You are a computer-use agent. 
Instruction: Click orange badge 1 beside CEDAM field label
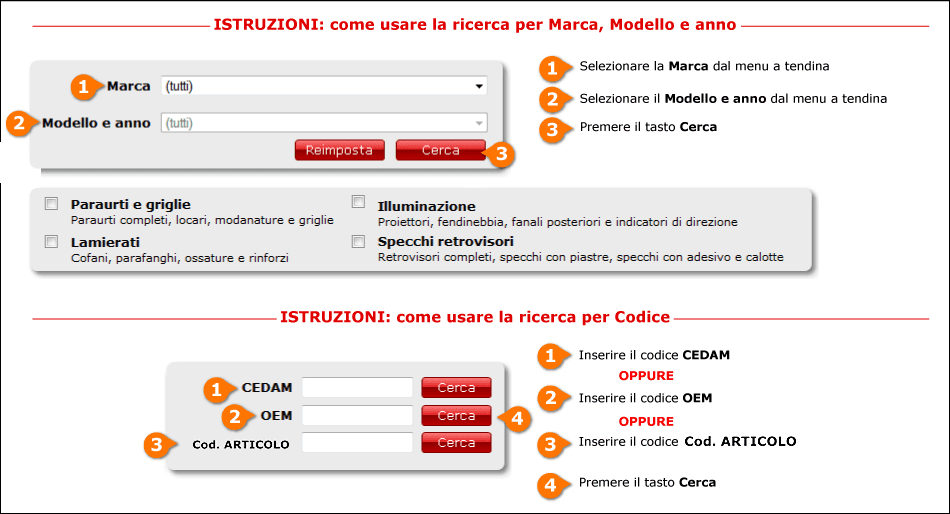(216, 390)
